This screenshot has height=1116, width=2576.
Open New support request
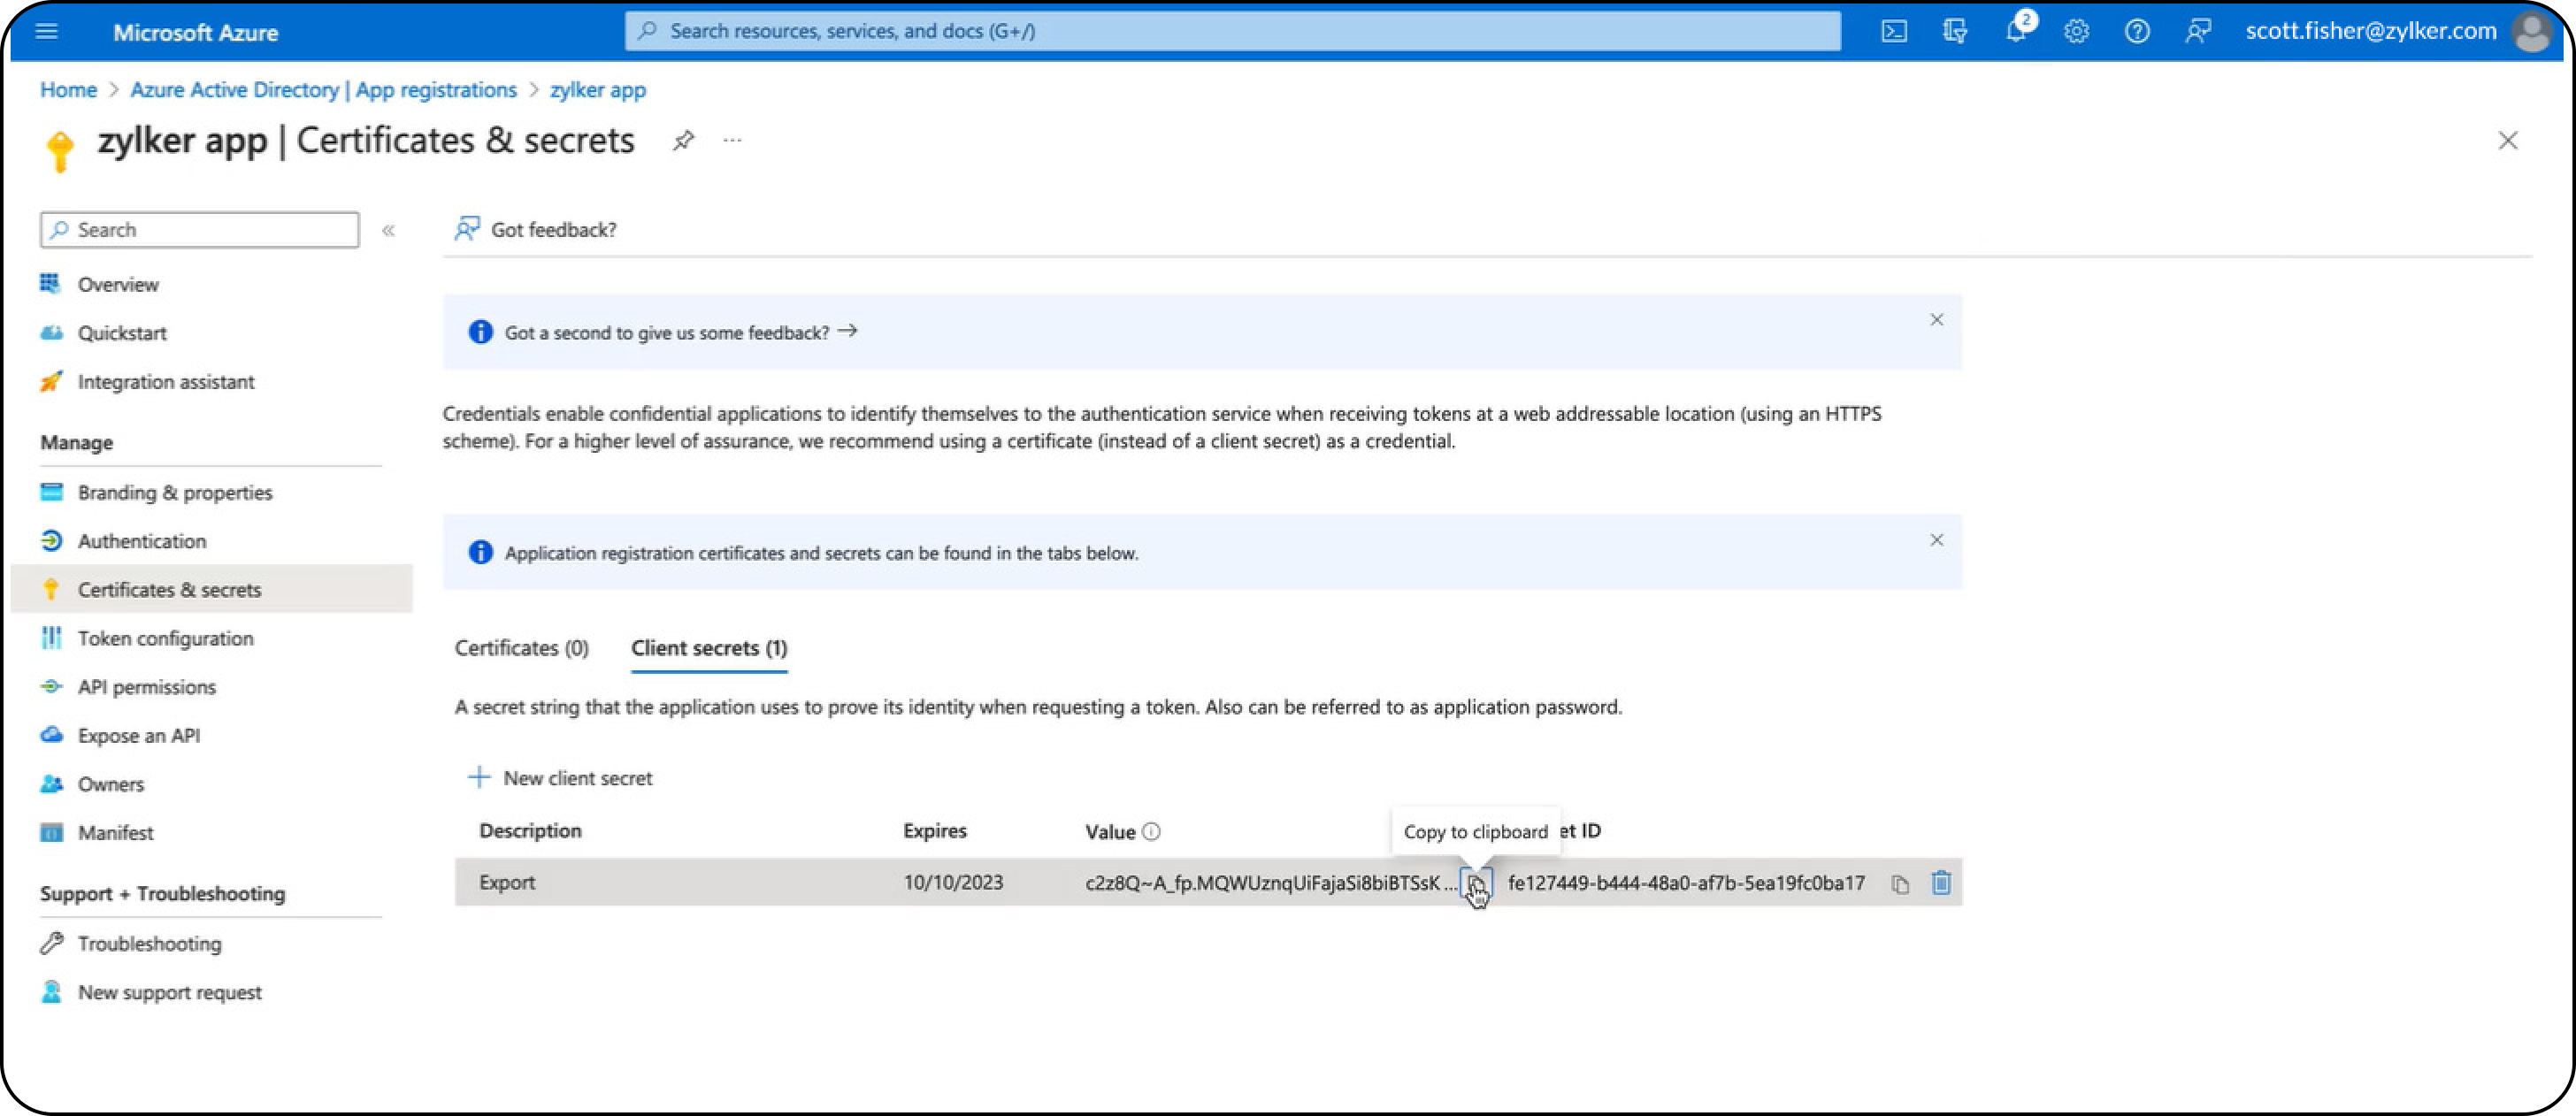point(170,993)
